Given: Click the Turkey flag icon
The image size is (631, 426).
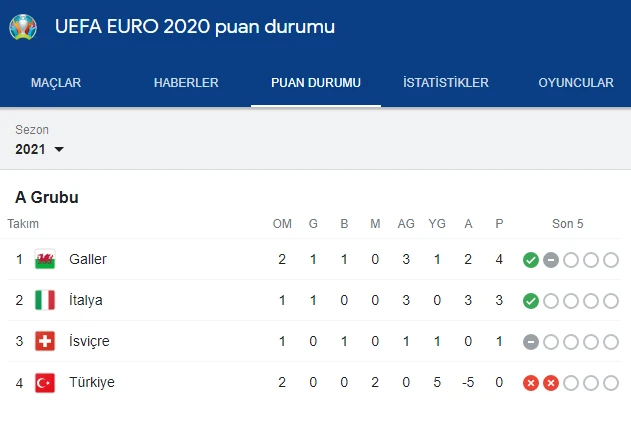Looking at the screenshot, I should [45, 382].
